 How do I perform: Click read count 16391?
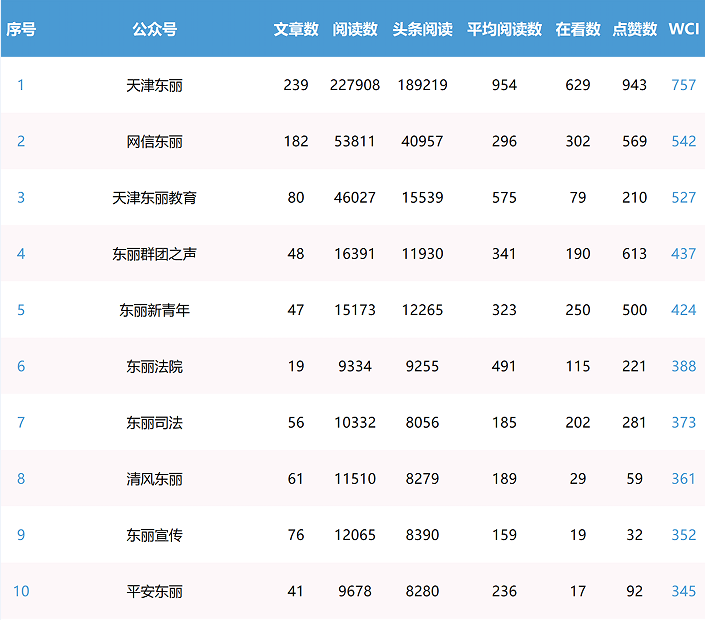355,254
